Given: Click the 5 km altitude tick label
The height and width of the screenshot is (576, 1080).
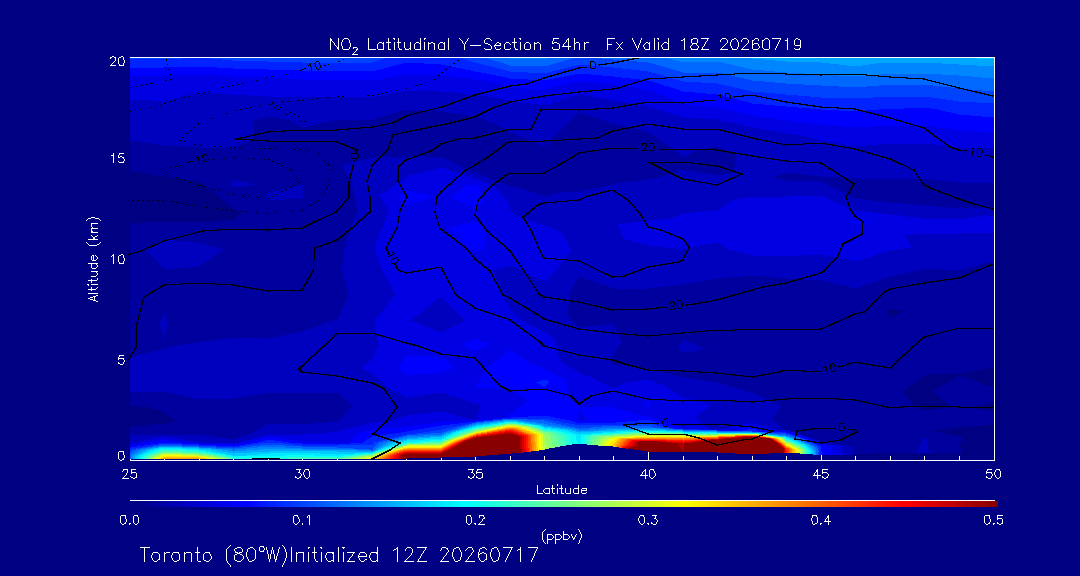Looking at the screenshot, I should coord(120,360).
